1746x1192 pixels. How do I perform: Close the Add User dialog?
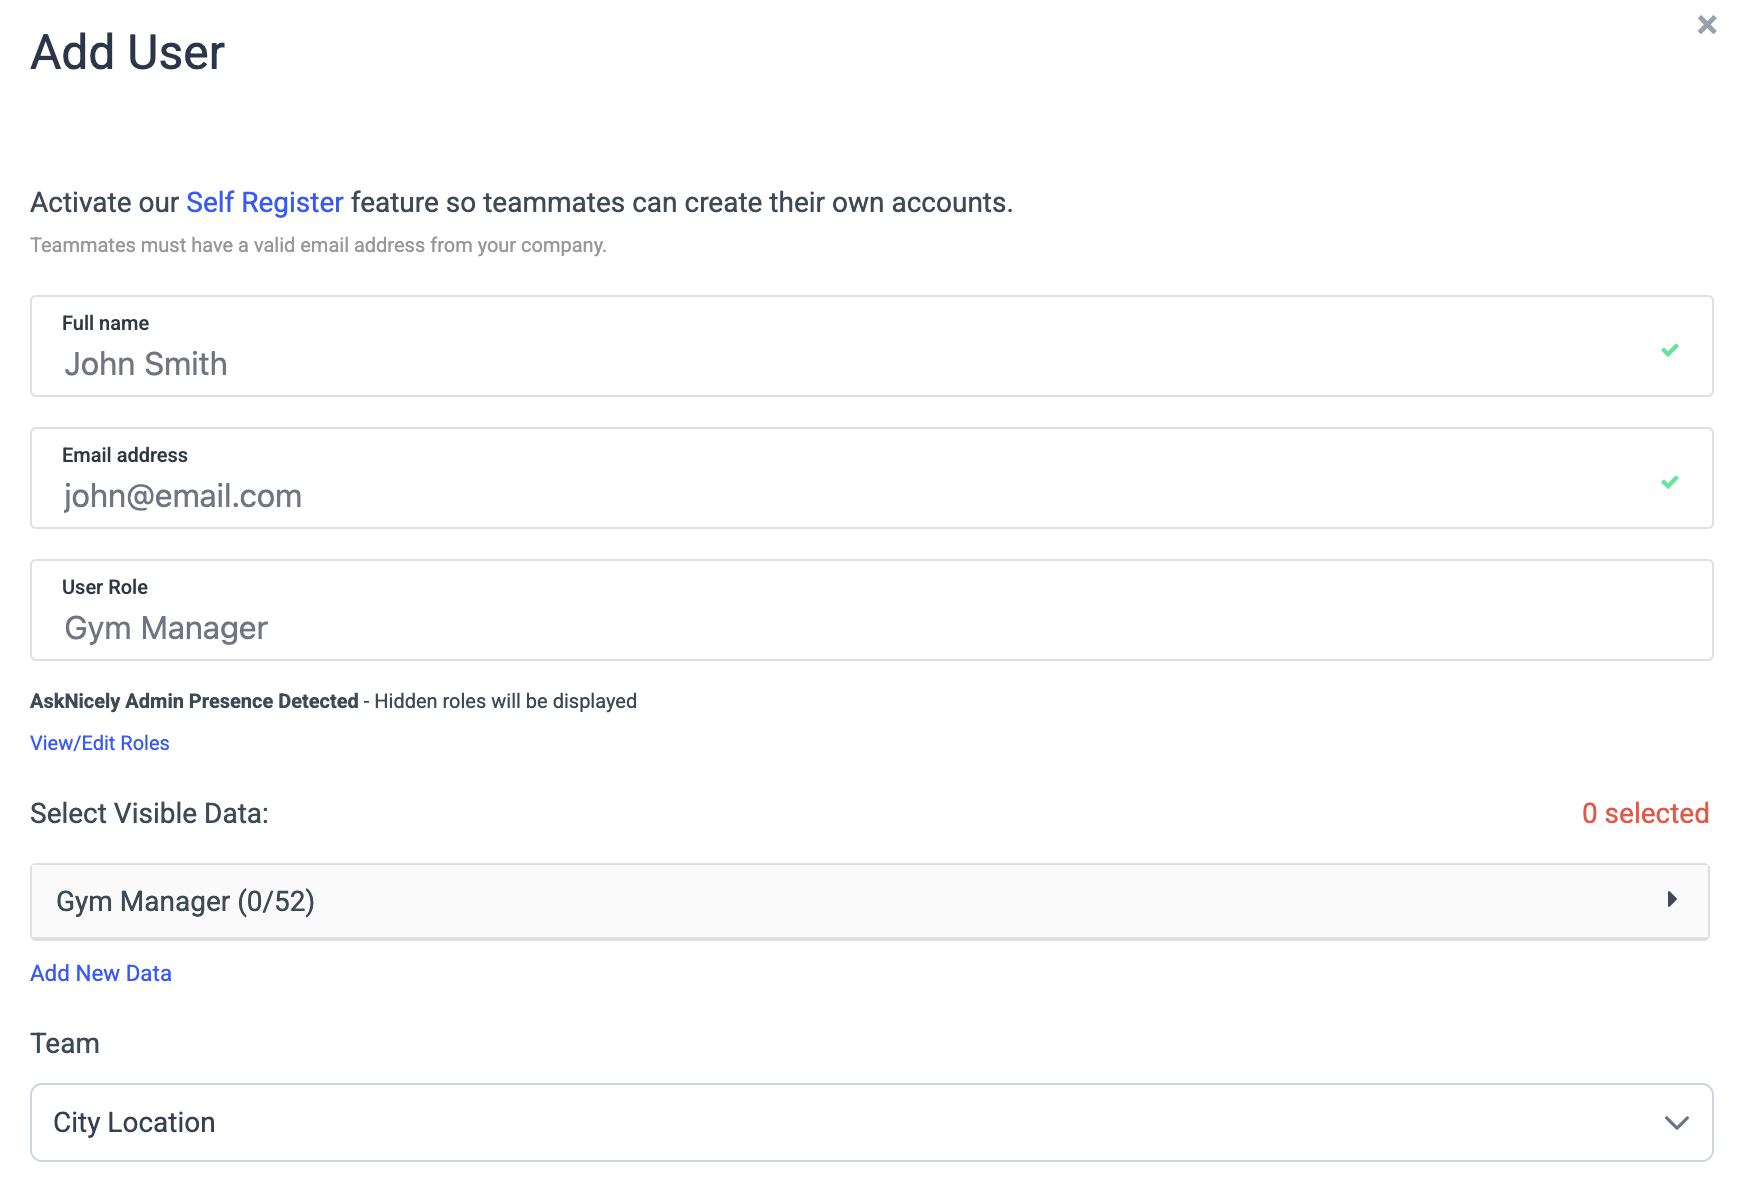click(x=1706, y=25)
